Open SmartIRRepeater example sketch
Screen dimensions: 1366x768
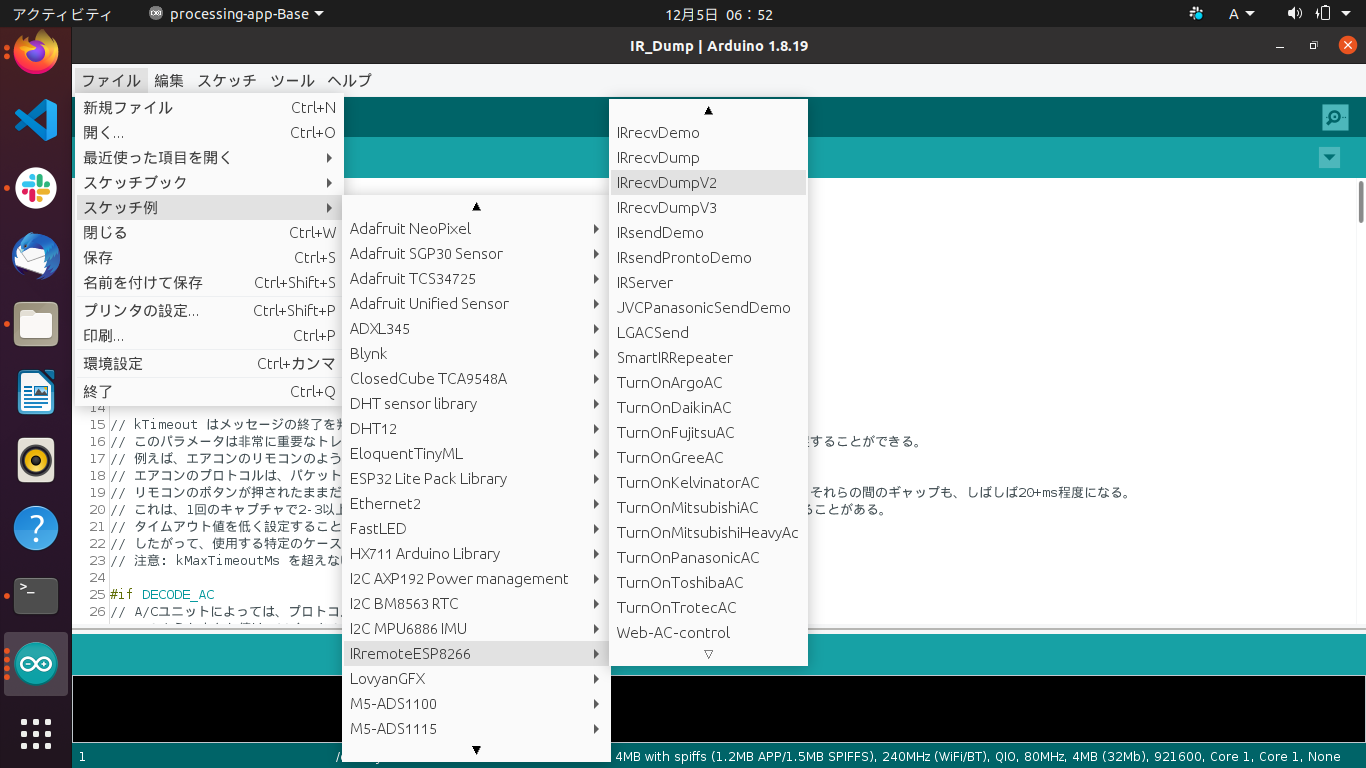point(708,358)
